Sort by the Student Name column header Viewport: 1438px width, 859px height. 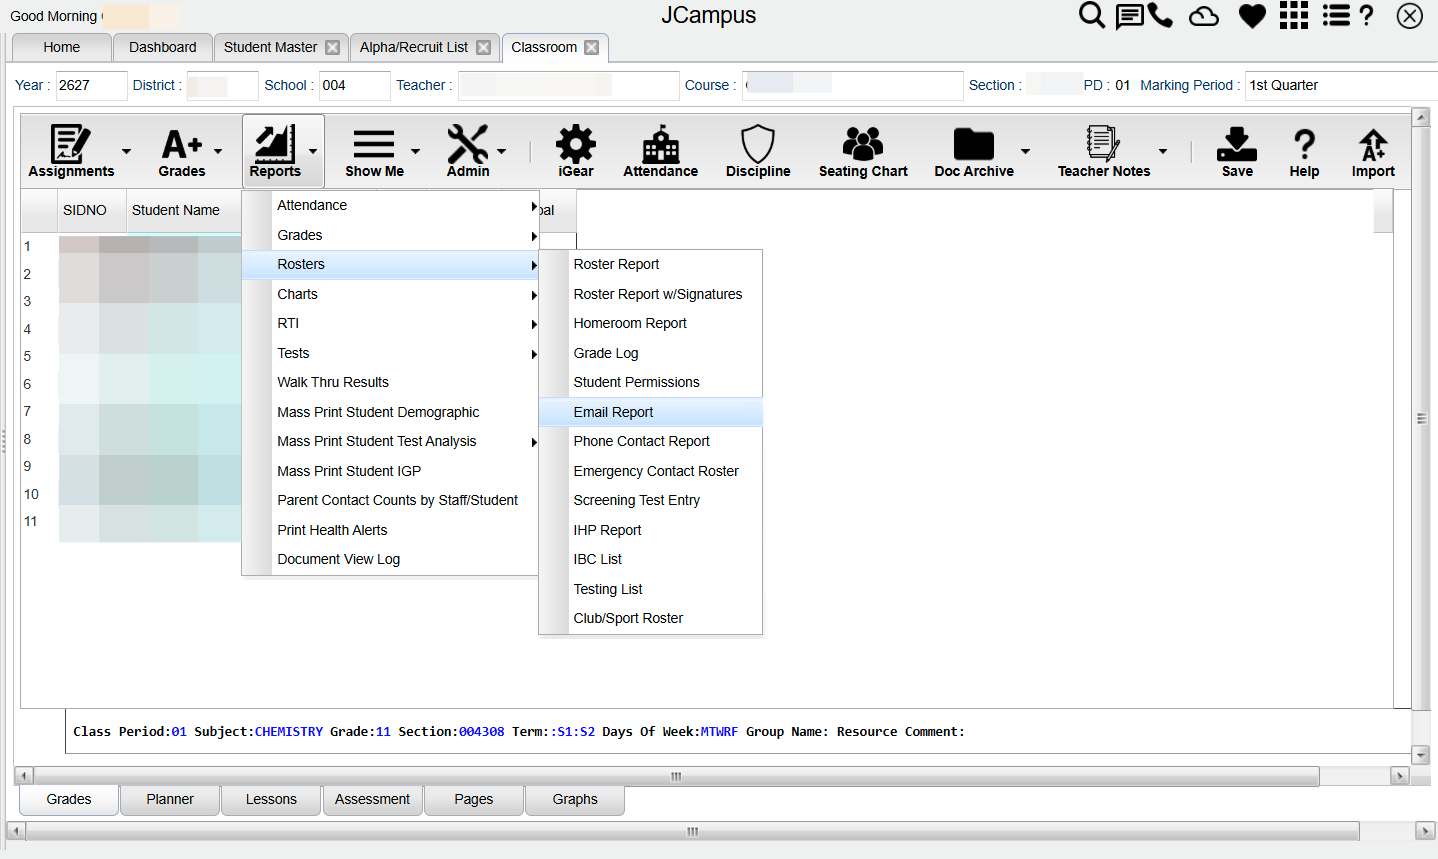pos(176,210)
